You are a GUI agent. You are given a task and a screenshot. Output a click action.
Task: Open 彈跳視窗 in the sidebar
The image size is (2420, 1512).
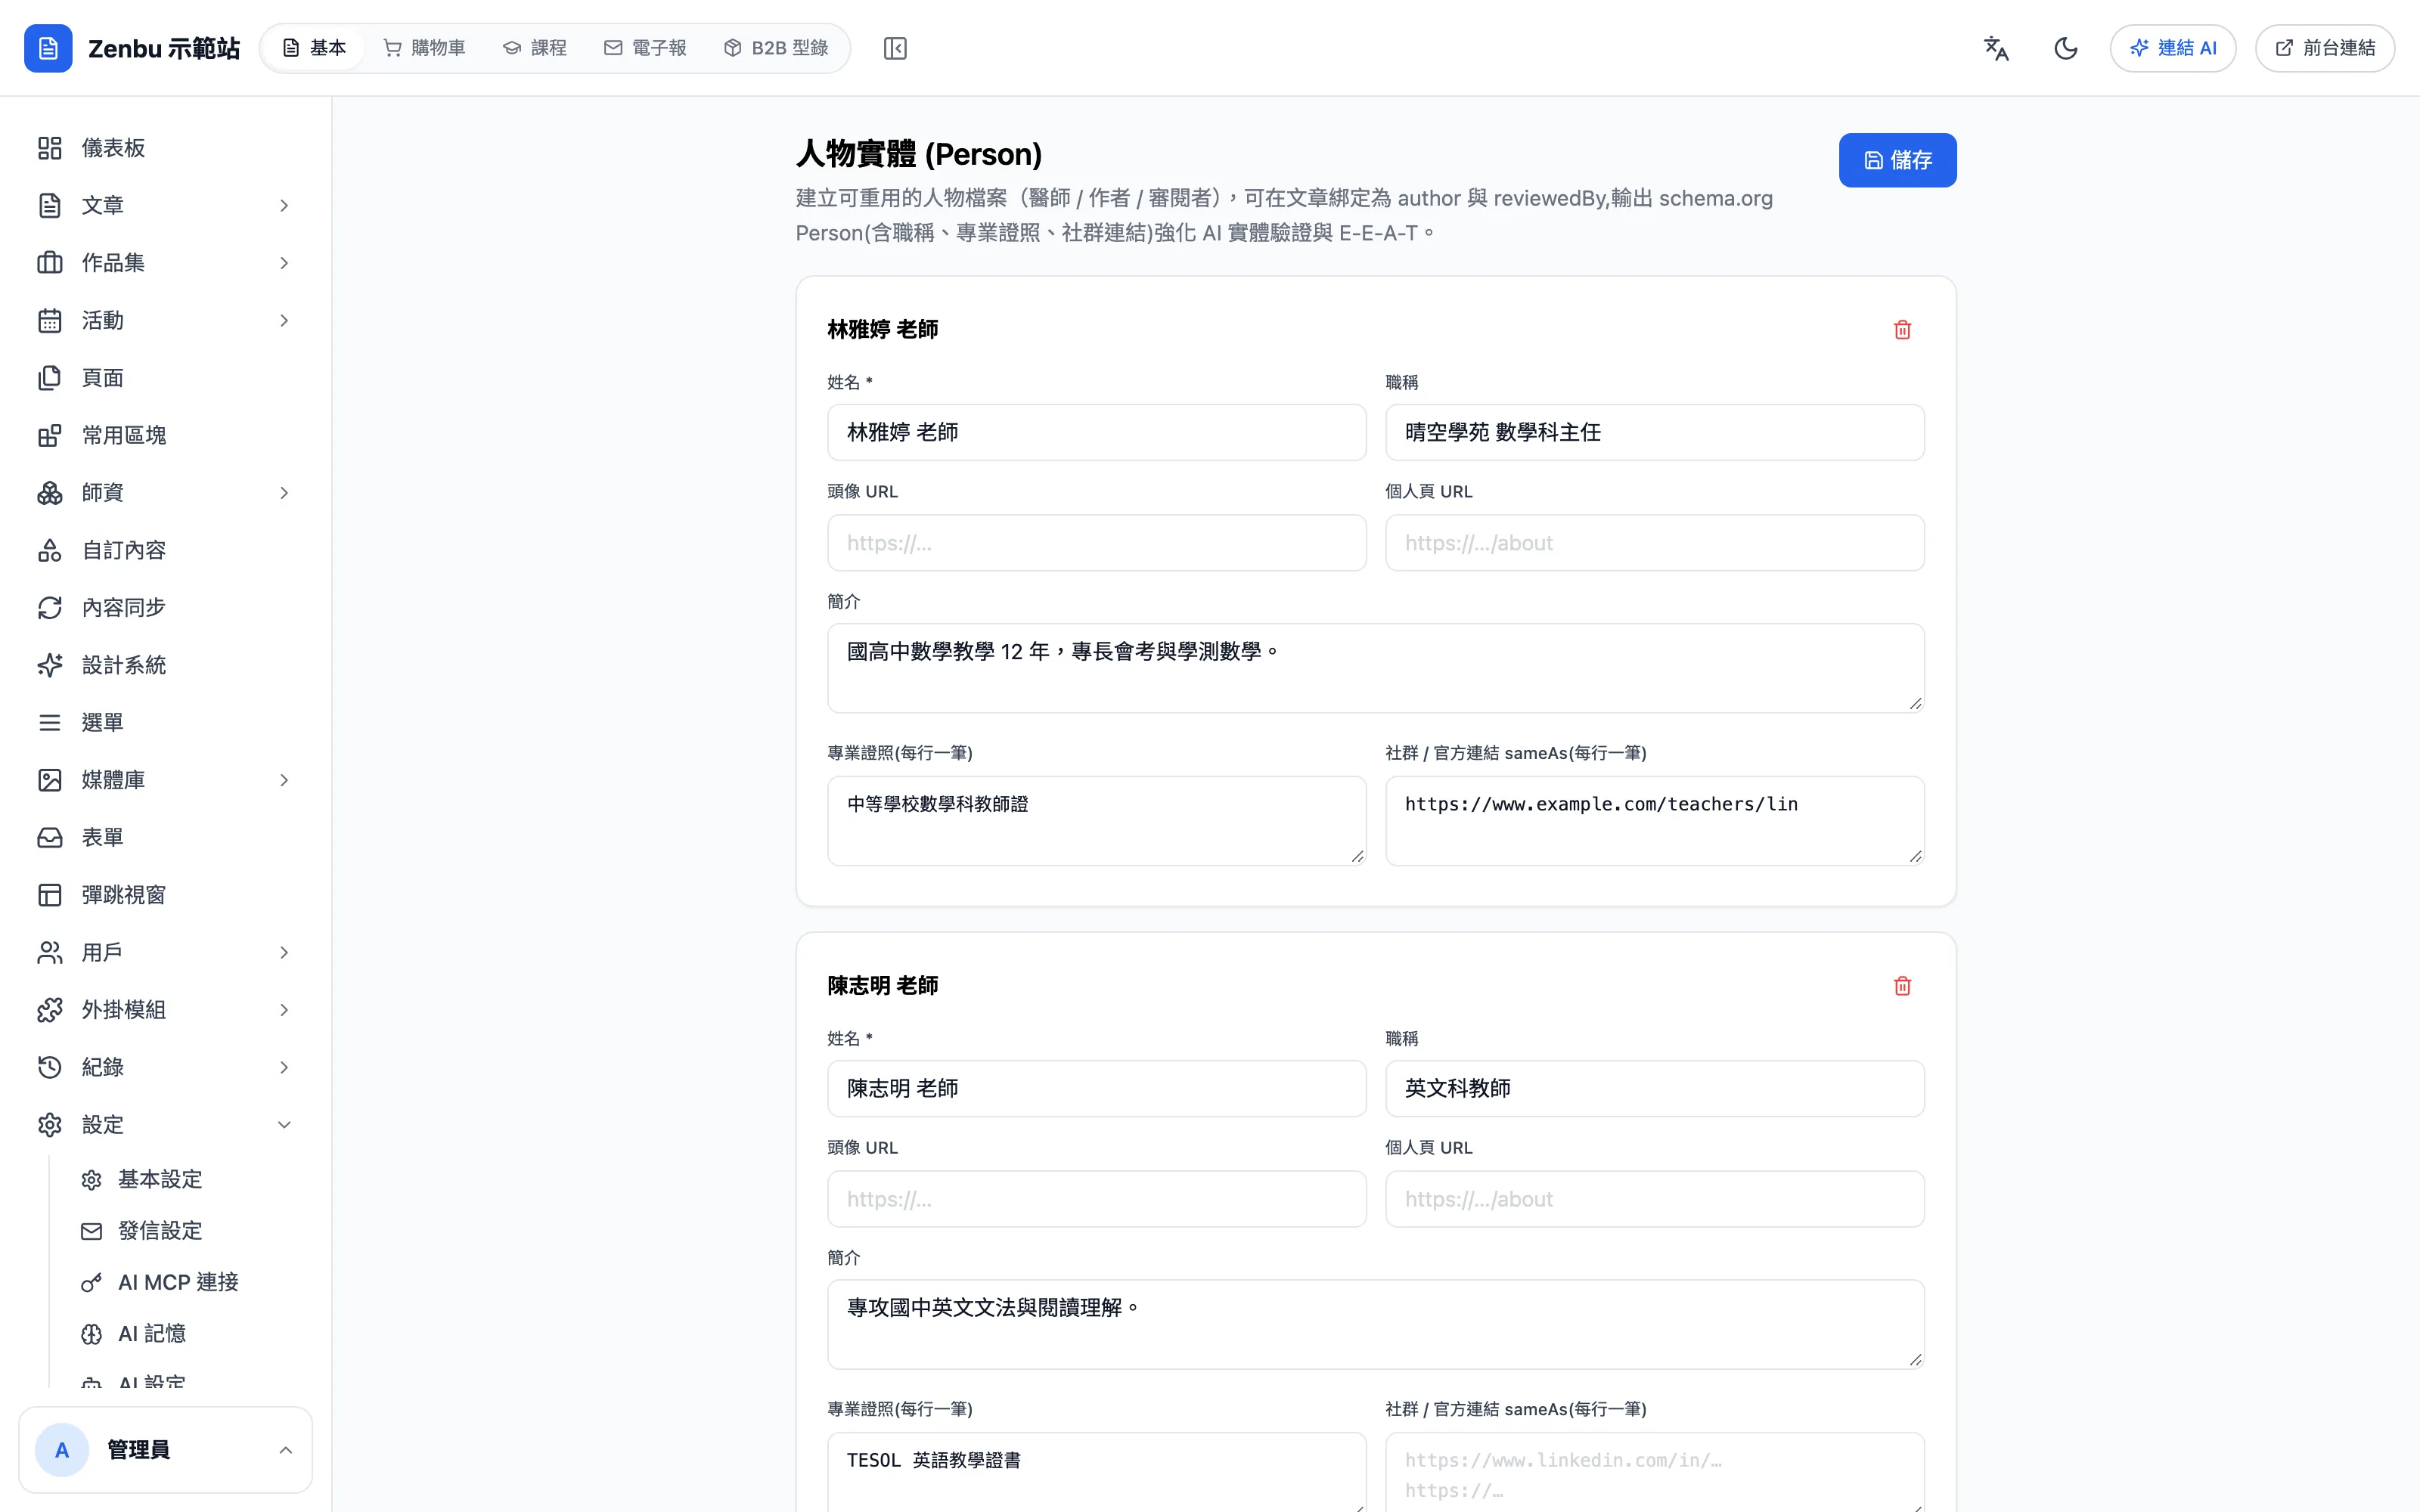[x=166, y=895]
